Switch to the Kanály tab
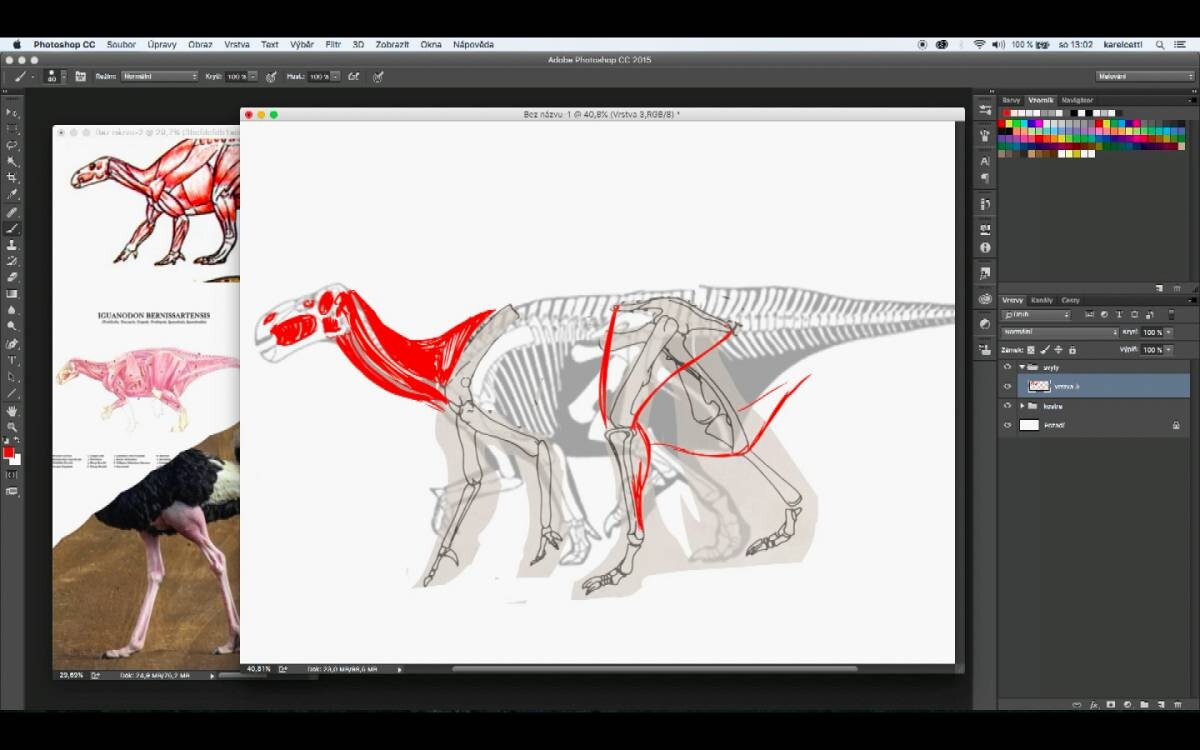The width and height of the screenshot is (1200, 750). pos(1042,300)
